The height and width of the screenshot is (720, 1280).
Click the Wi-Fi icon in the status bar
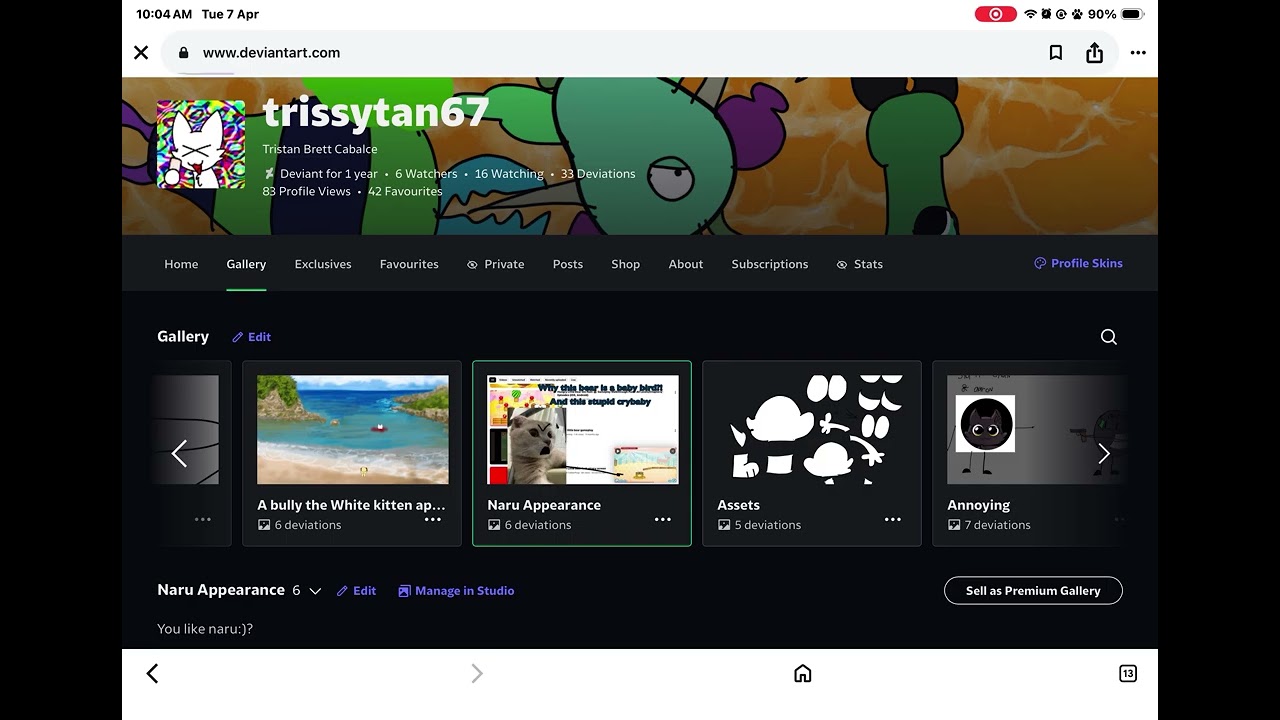click(x=1030, y=14)
